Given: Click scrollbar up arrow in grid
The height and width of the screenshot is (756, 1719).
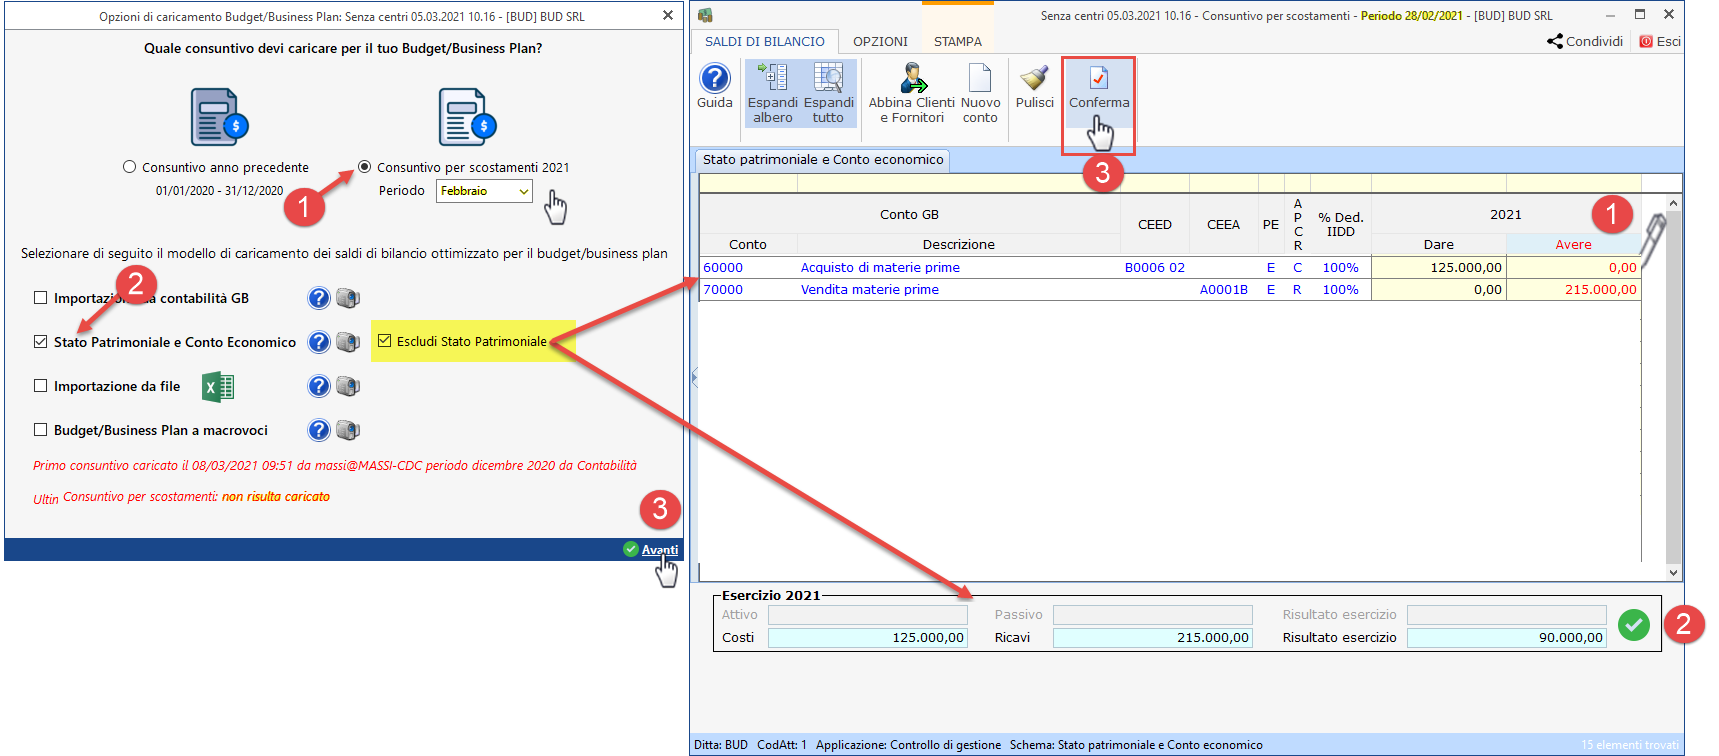Looking at the screenshot, I should click(x=1674, y=203).
